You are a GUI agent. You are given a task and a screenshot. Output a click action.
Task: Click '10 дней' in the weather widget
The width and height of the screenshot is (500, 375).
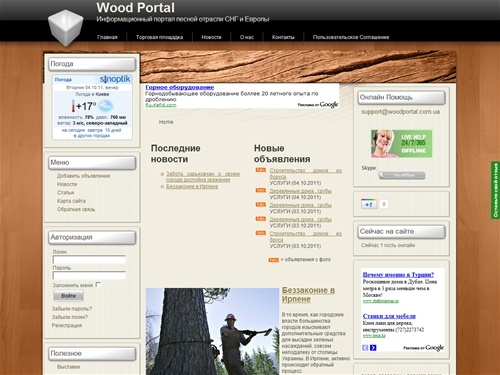(x=113, y=130)
